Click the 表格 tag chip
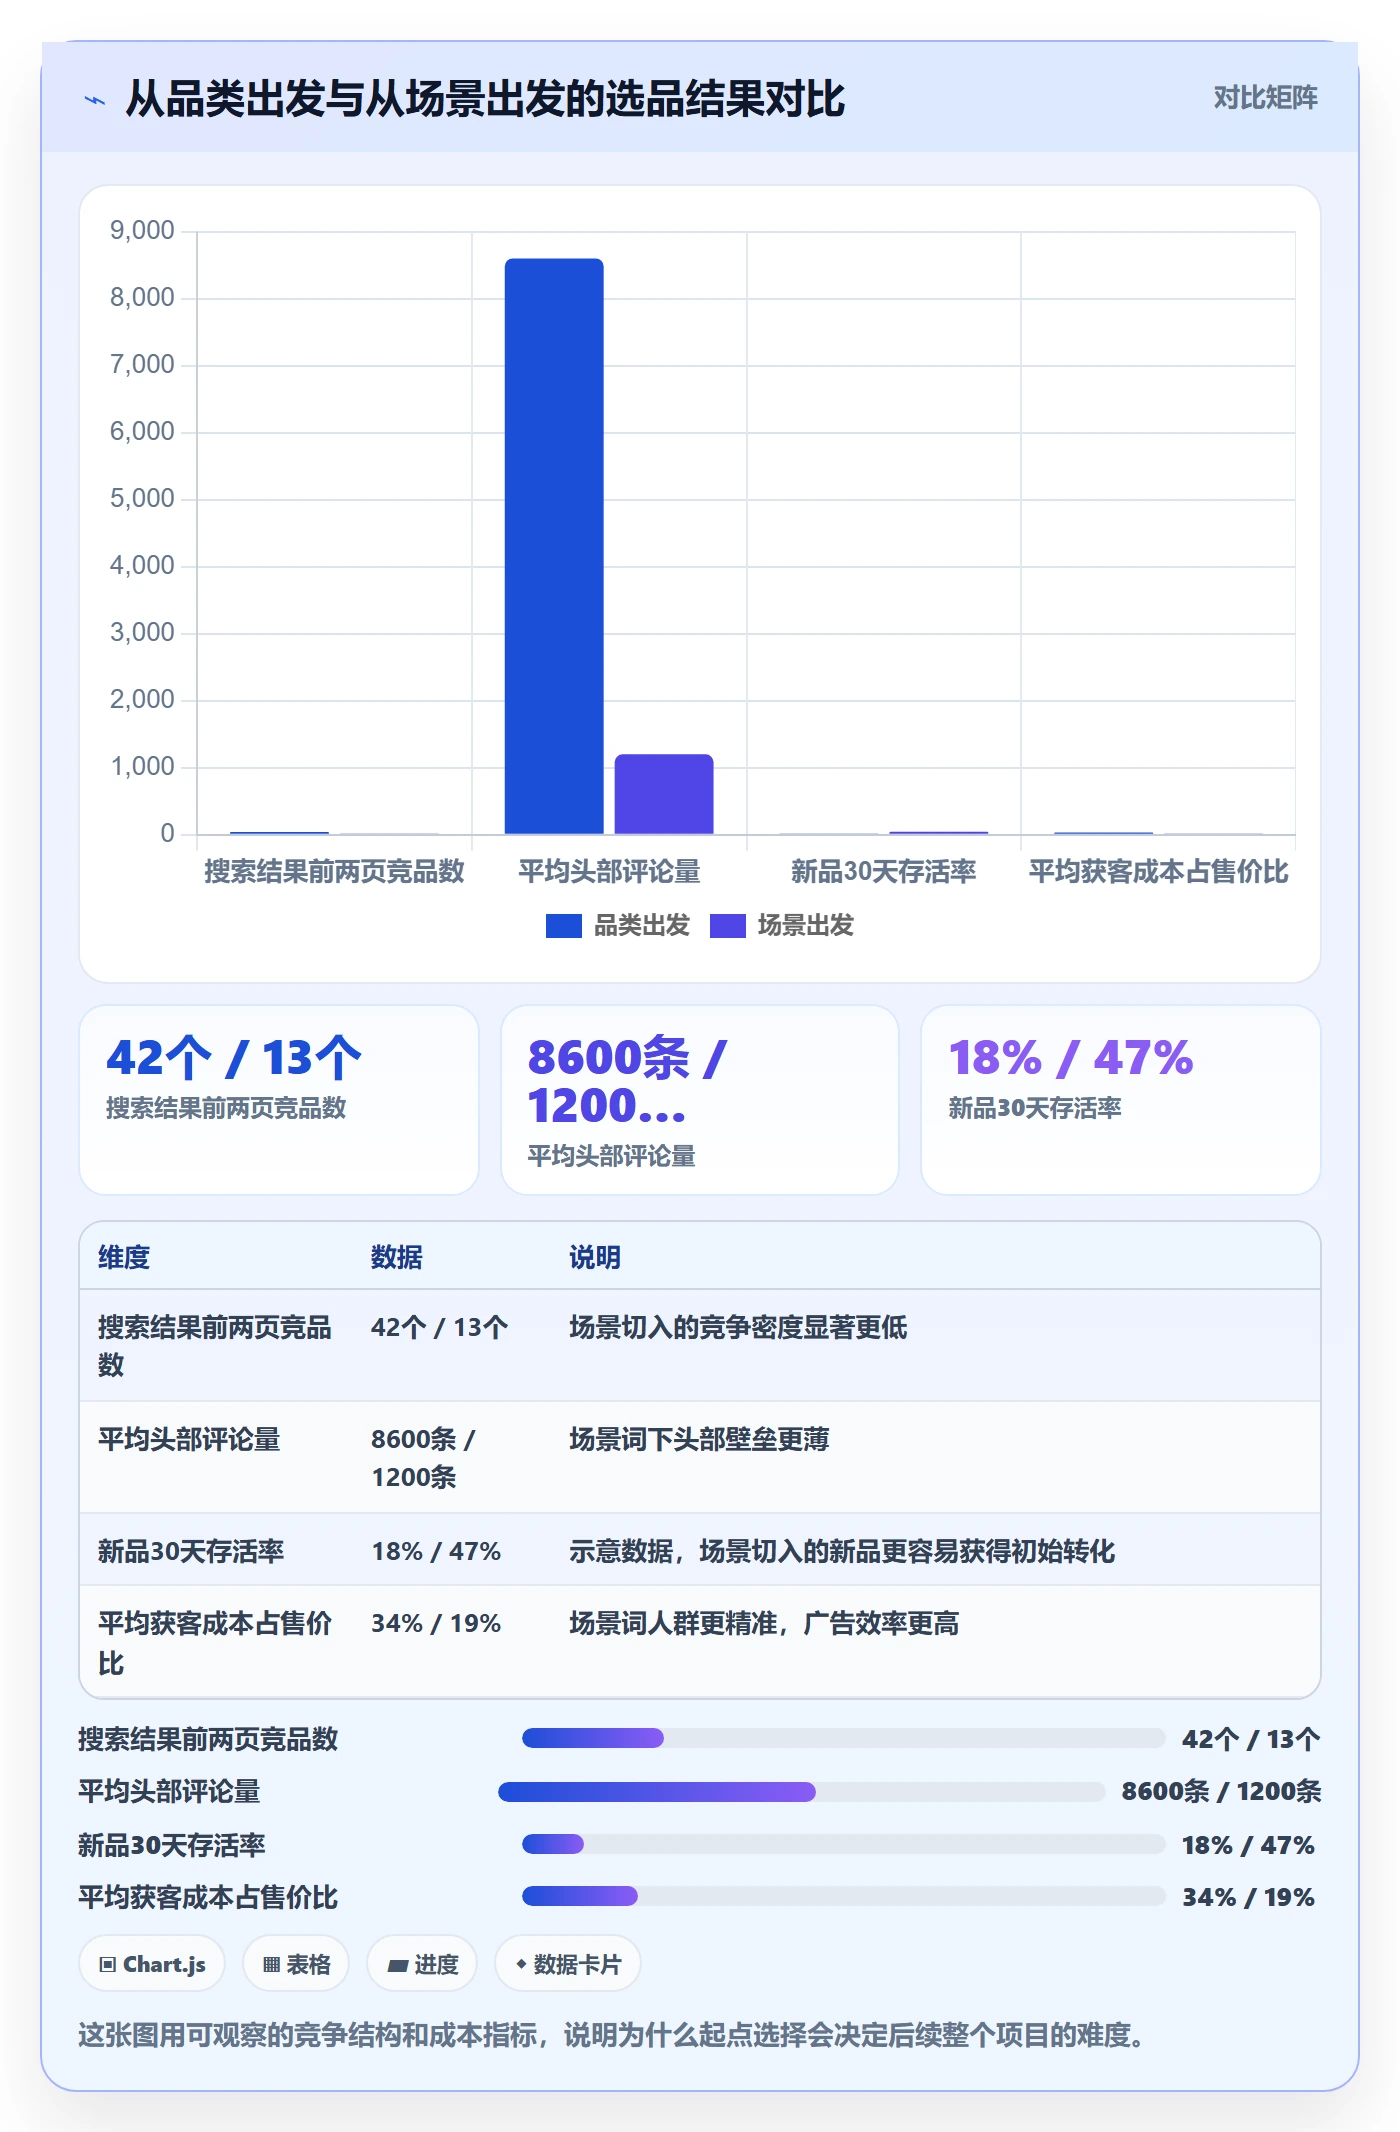Viewport: 1400px width, 2132px height. [x=296, y=1964]
